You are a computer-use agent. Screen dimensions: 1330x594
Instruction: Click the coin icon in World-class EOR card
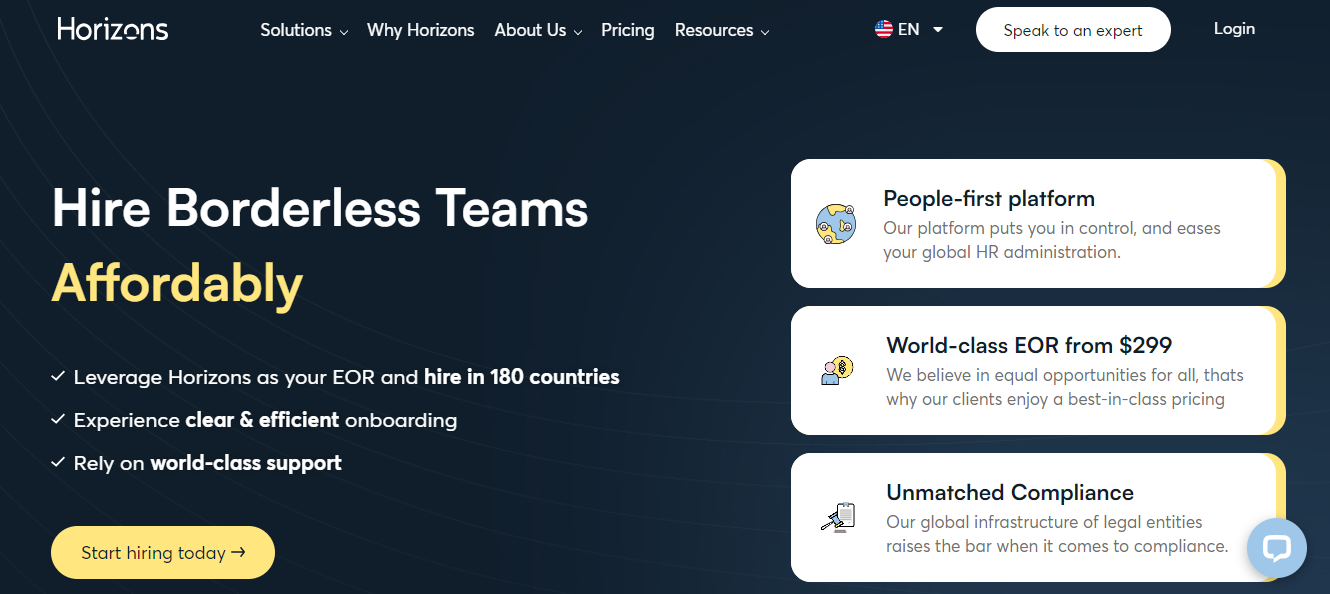pos(836,371)
